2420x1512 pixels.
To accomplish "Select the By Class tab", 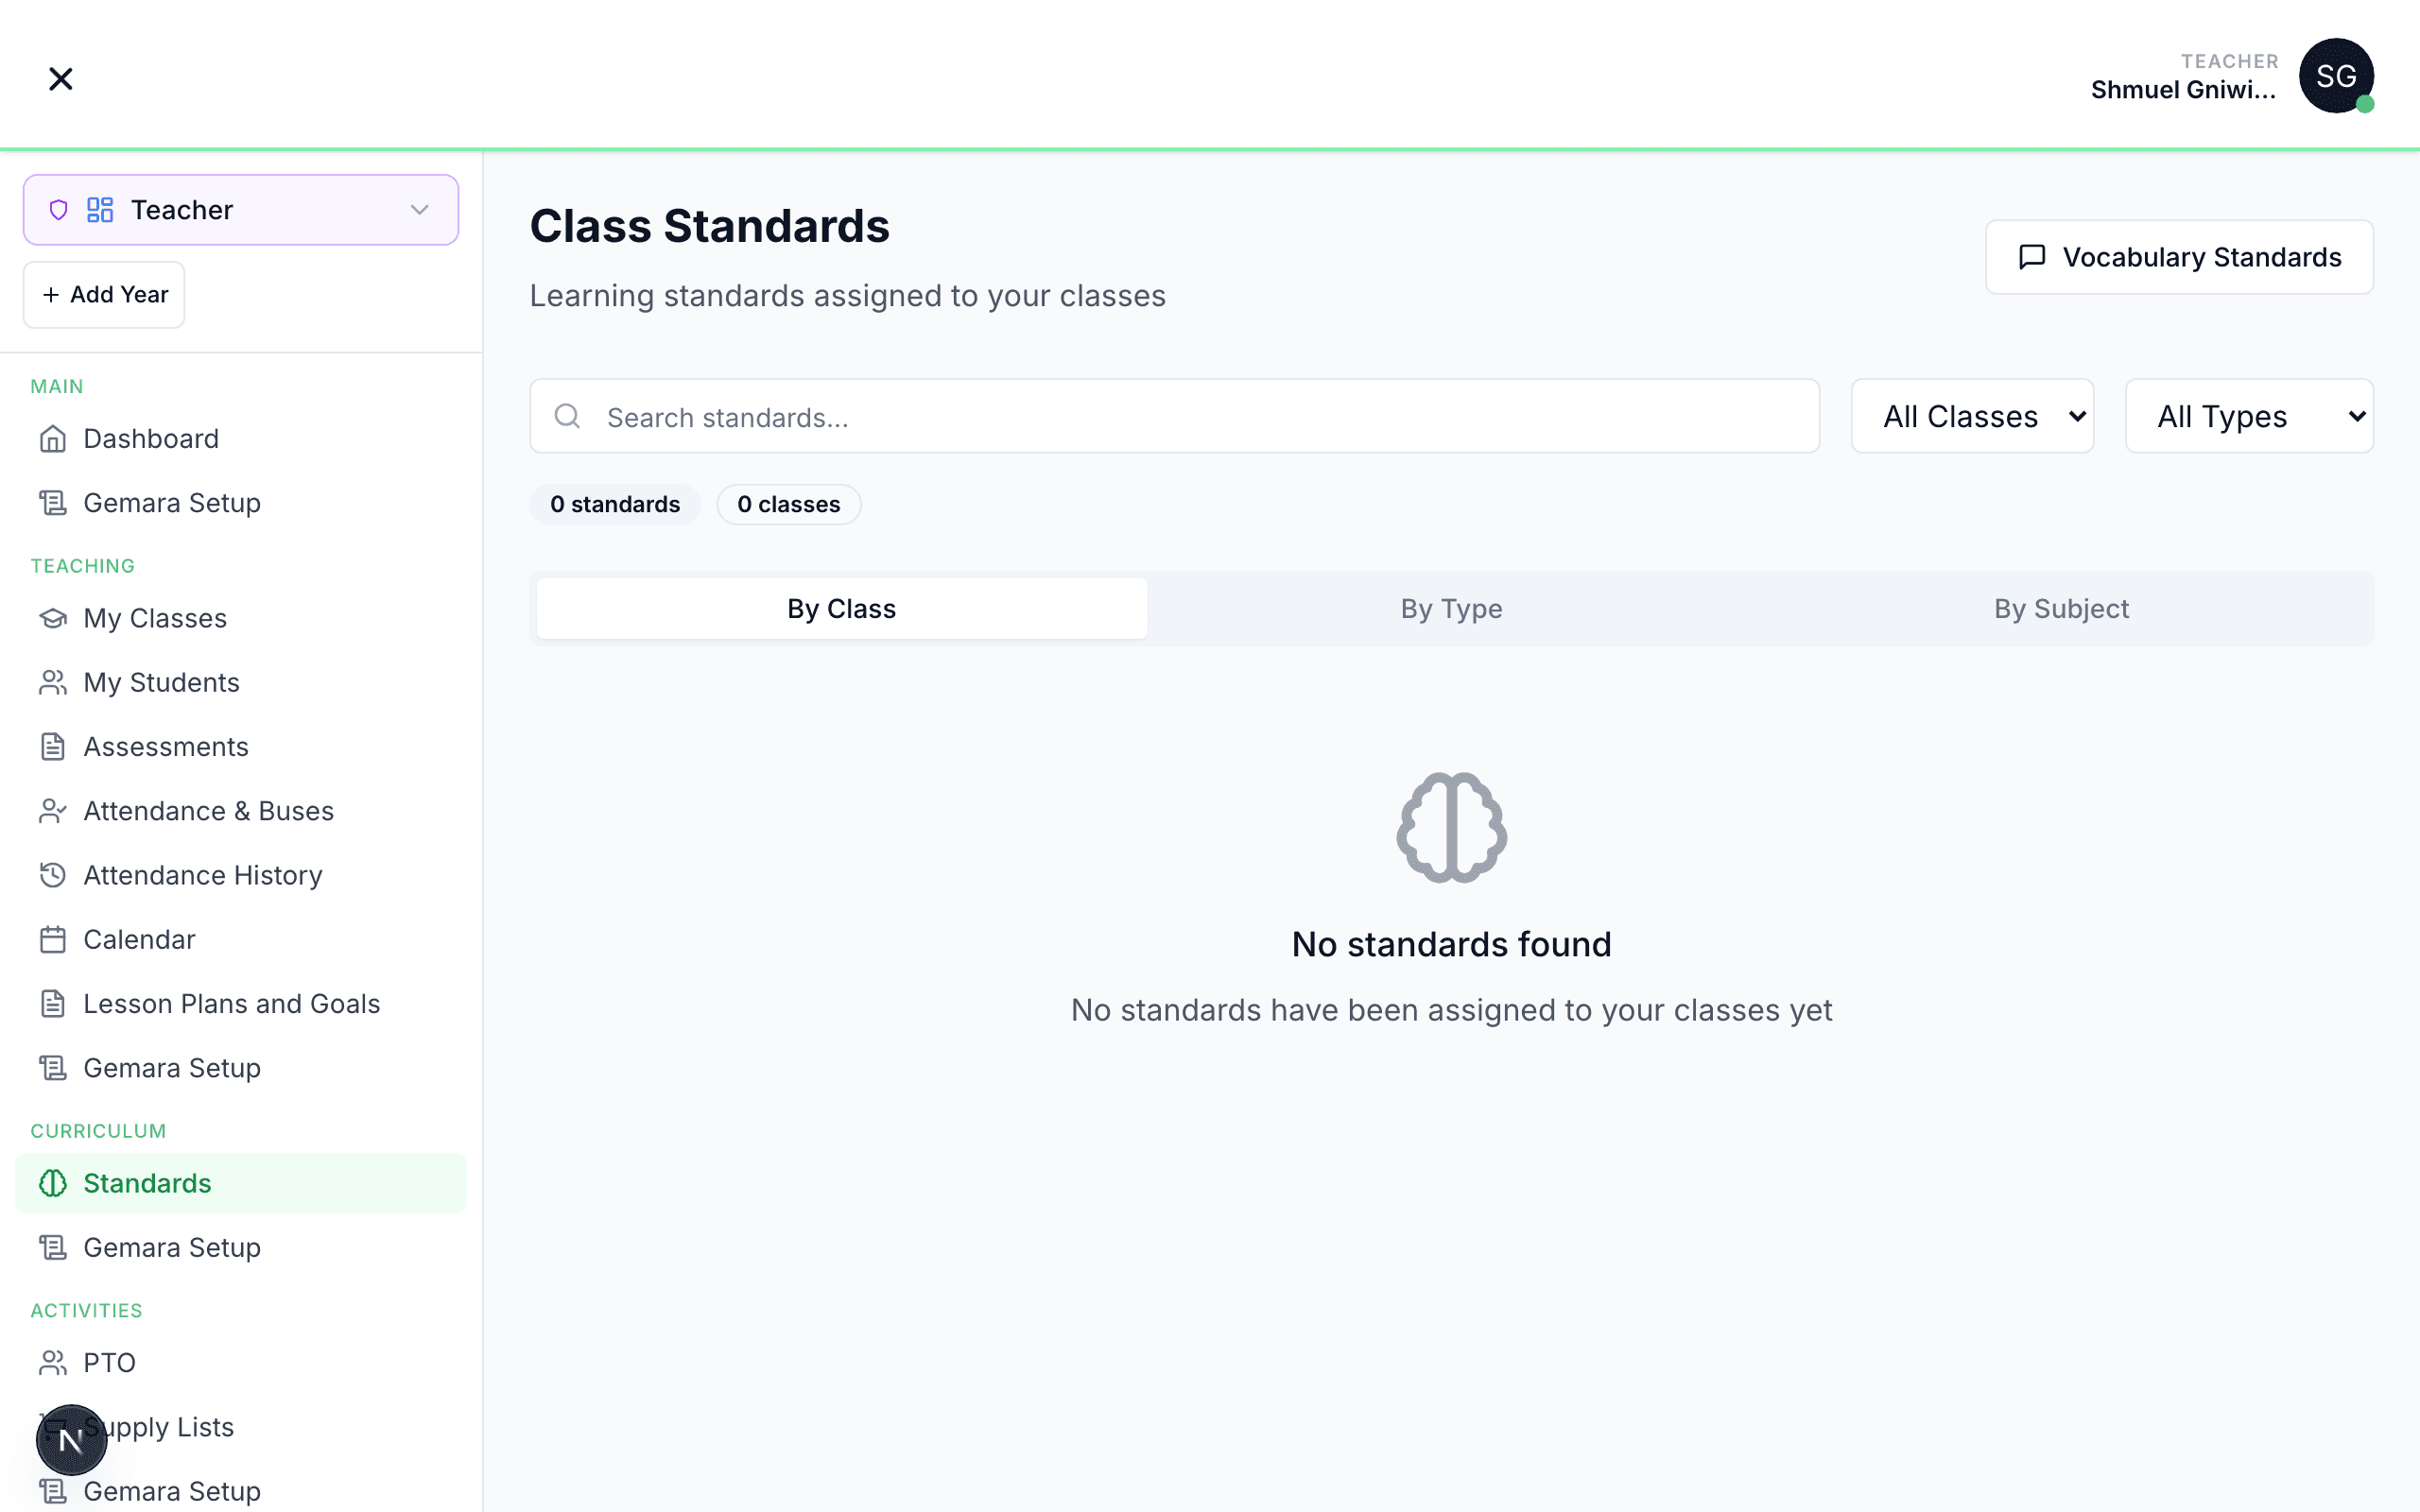I will click(841, 609).
